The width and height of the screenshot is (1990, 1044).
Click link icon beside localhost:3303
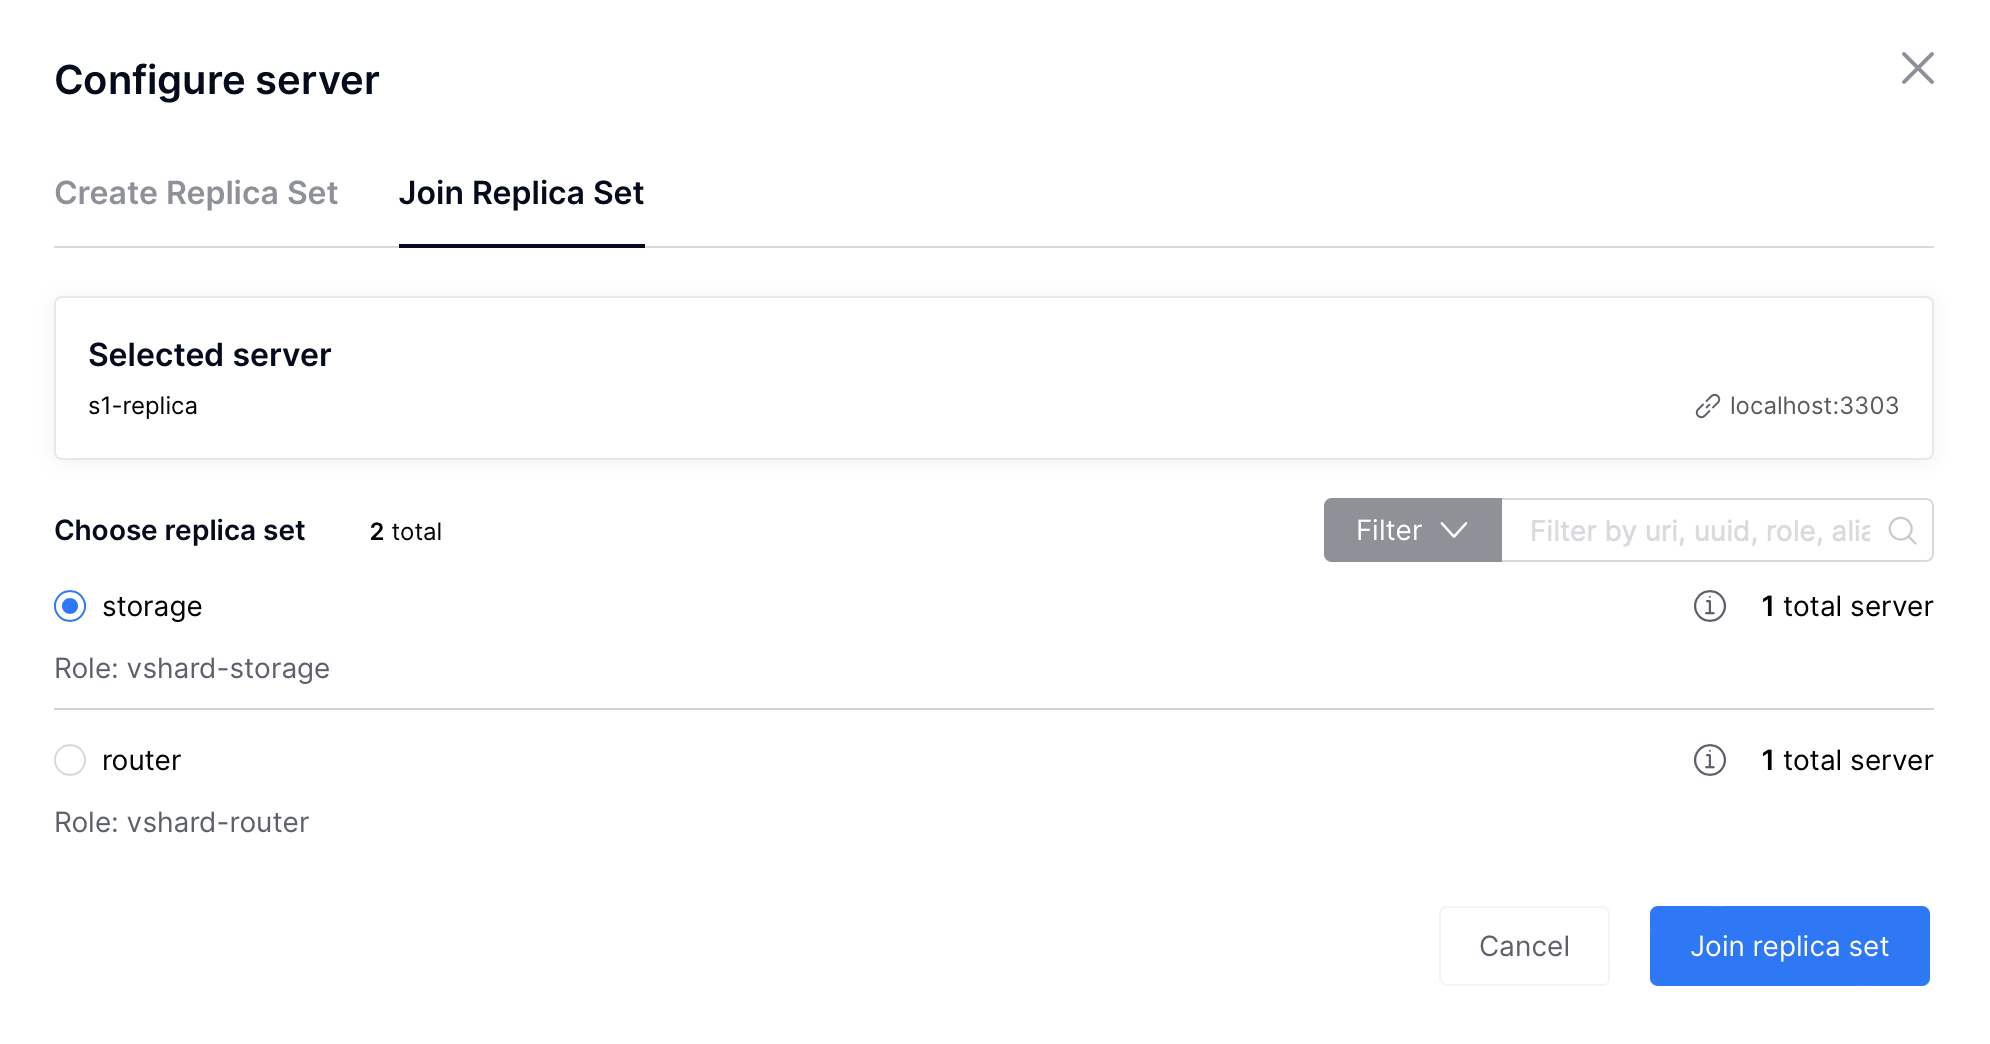coord(1707,406)
